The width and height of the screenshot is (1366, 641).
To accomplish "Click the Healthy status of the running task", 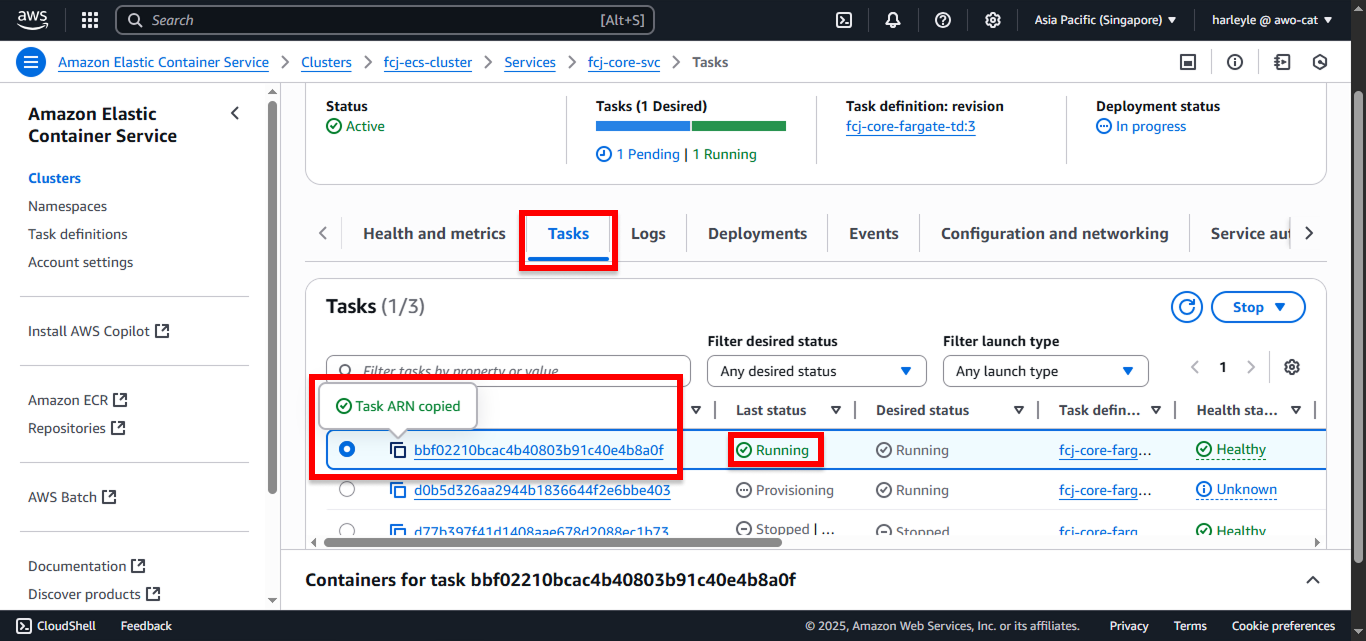I will pyautogui.click(x=1231, y=450).
